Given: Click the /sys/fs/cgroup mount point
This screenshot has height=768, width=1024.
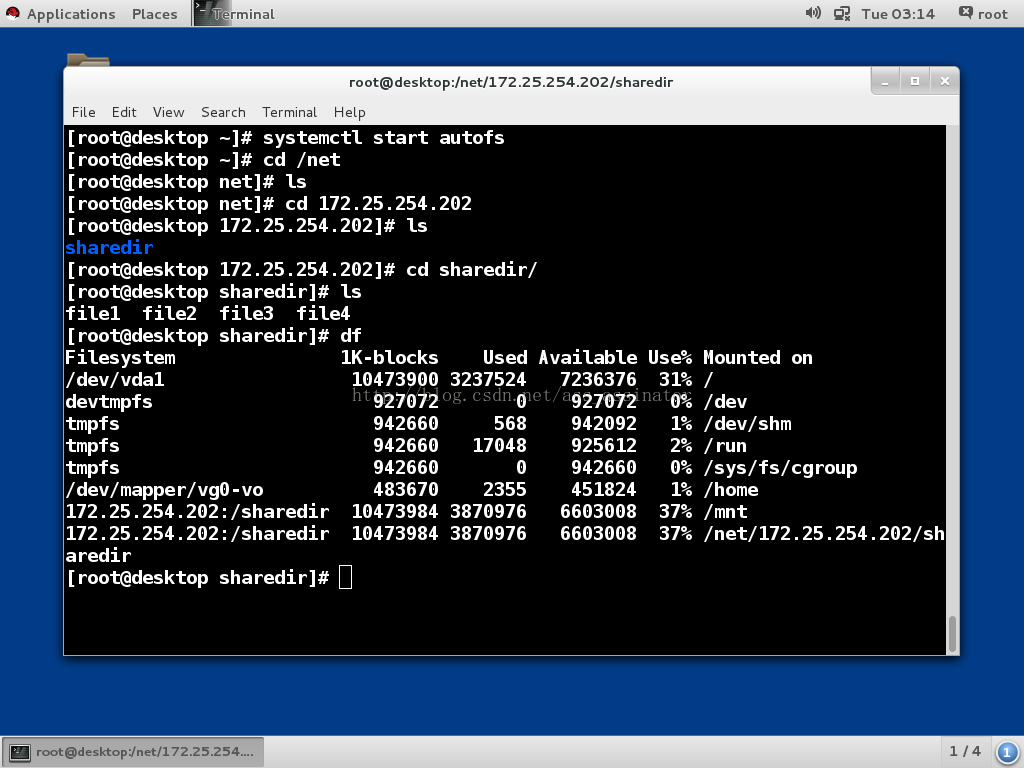Looking at the screenshot, I should pos(780,468).
